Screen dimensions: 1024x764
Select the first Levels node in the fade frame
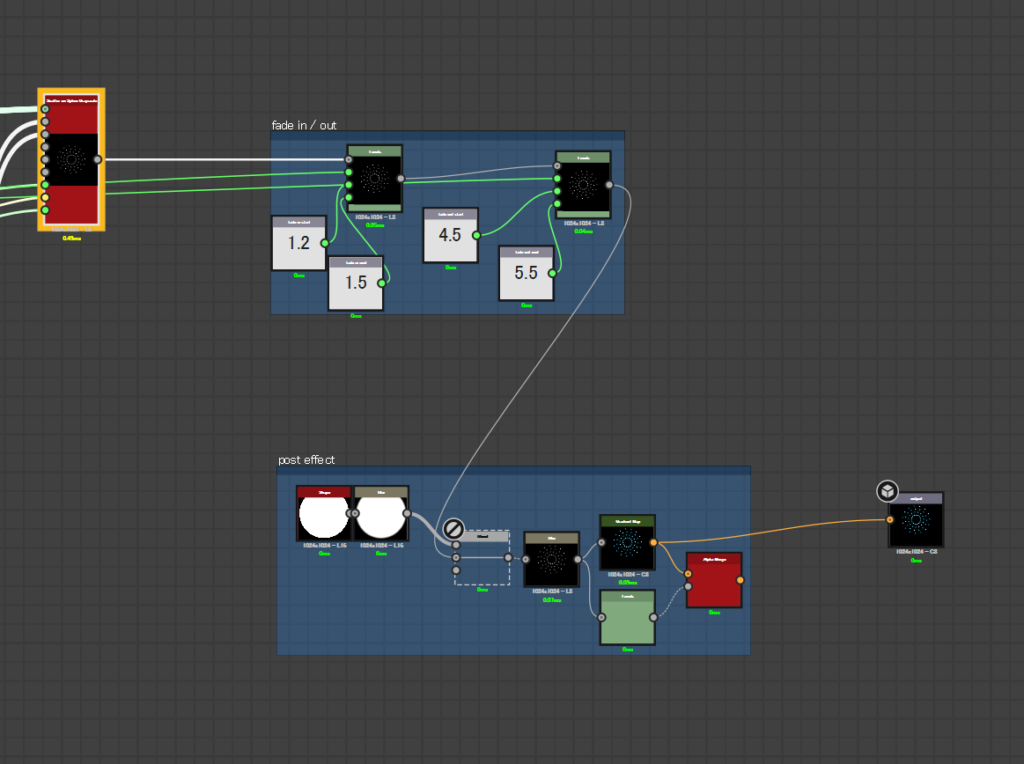375,180
